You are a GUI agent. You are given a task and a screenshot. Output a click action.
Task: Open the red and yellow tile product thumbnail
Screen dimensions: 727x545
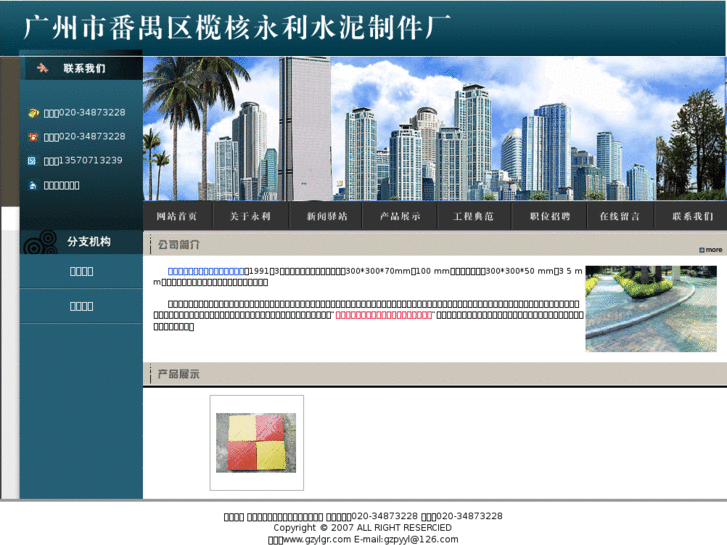256,443
